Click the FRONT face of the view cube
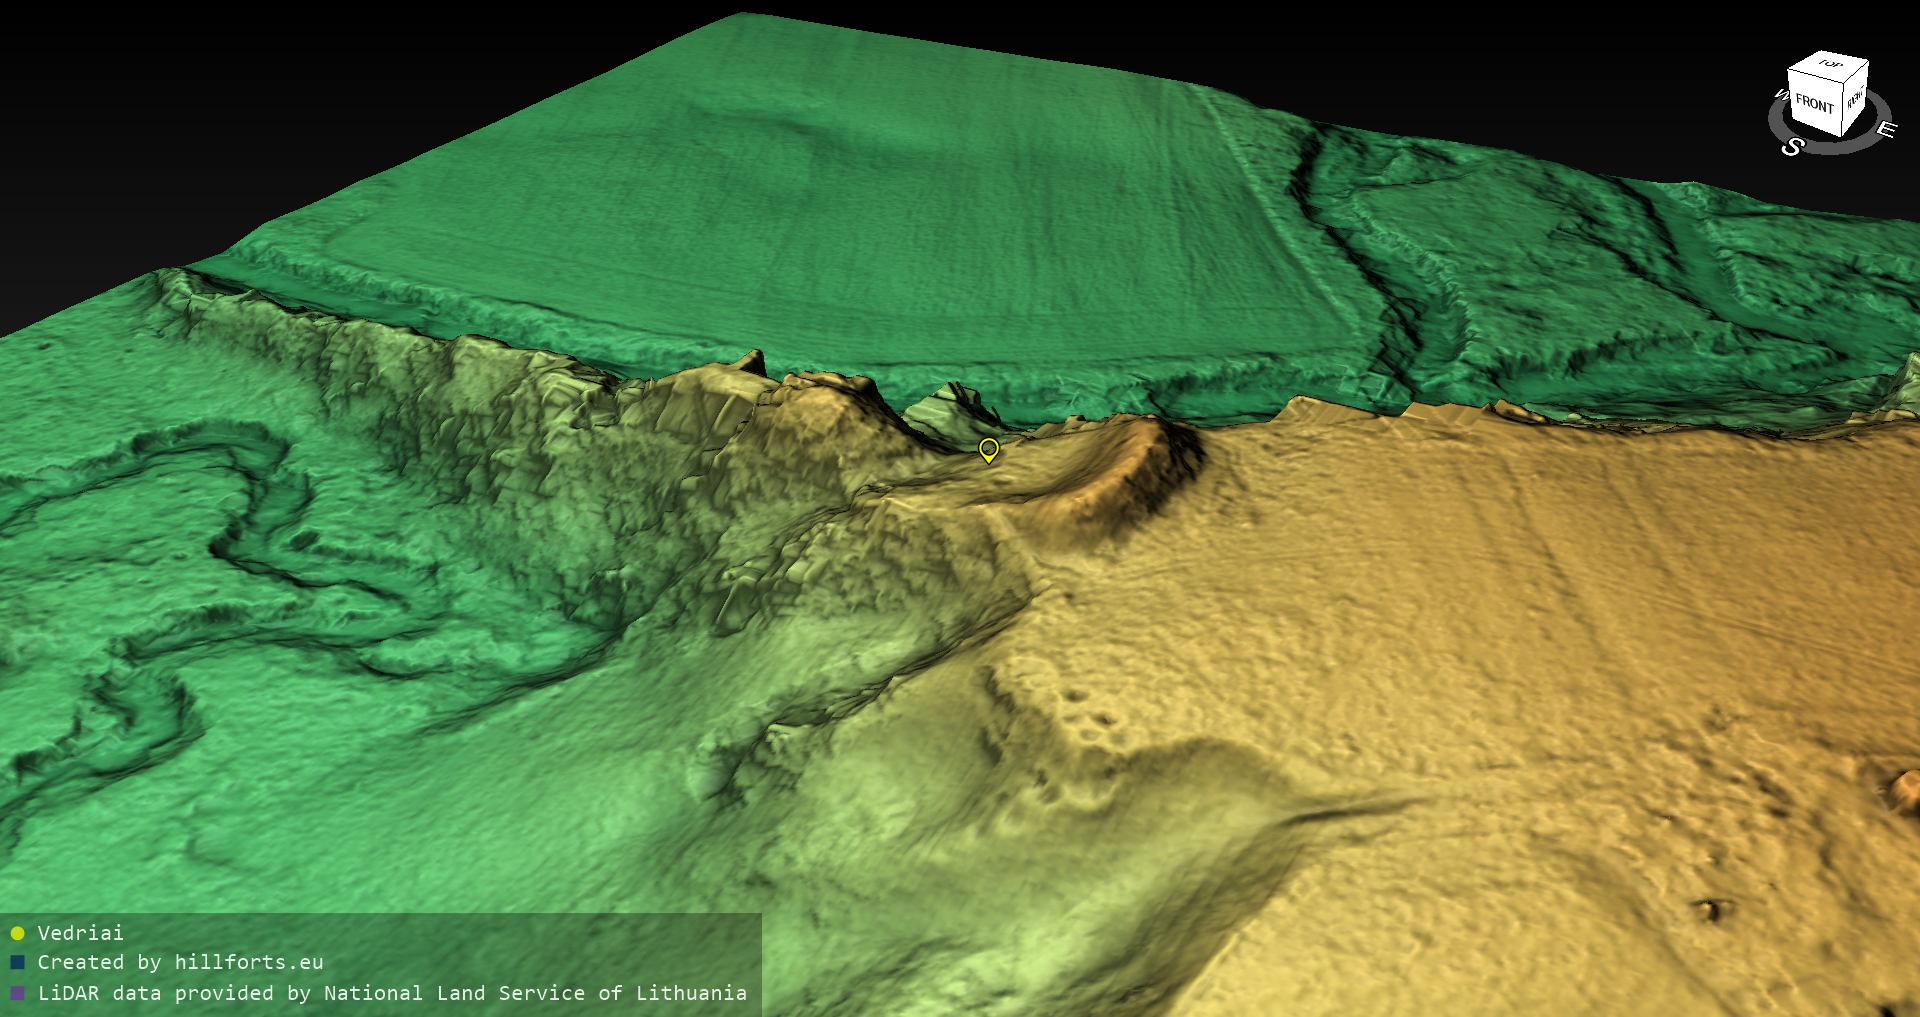The height and width of the screenshot is (1017, 1920). click(x=1813, y=103)
